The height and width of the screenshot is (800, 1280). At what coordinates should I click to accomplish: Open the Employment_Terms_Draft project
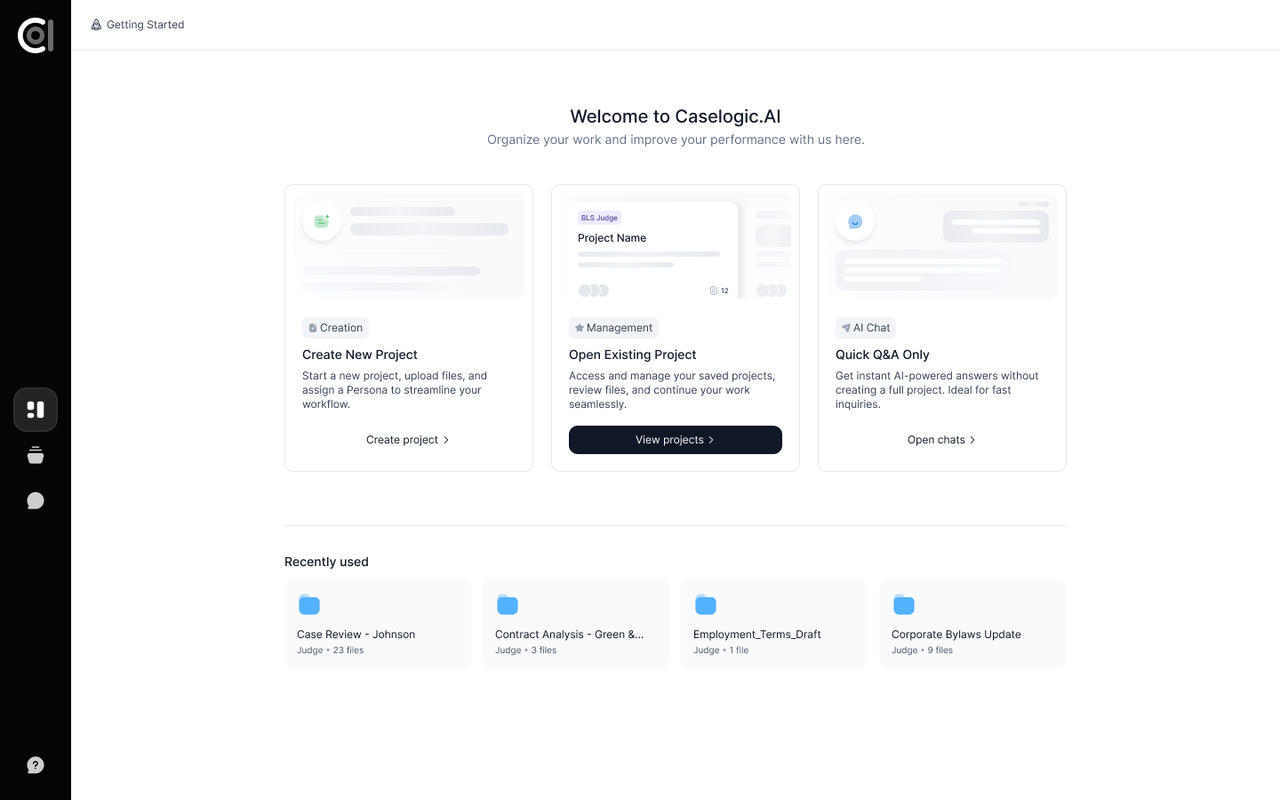[774, 624]
